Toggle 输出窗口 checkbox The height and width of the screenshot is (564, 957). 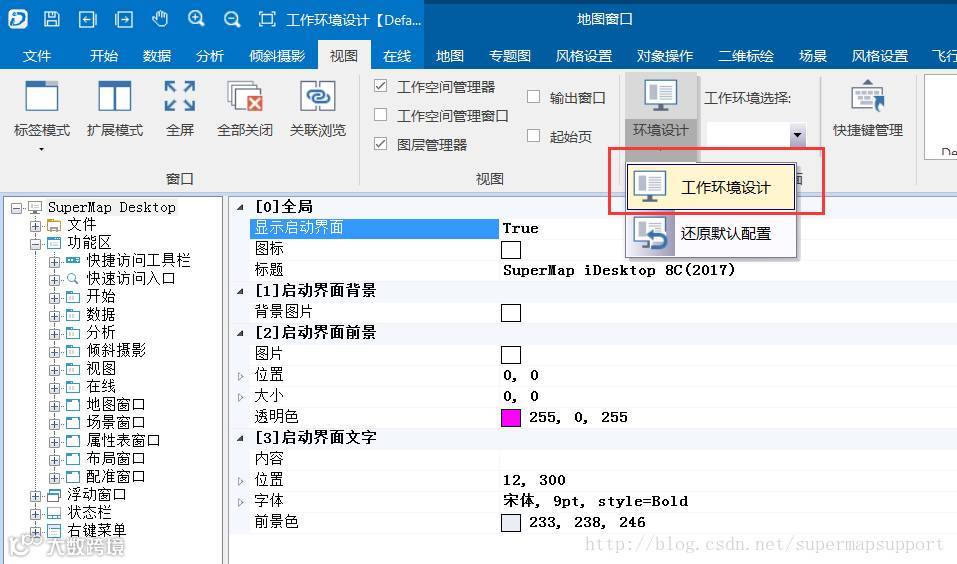(533, 96)
